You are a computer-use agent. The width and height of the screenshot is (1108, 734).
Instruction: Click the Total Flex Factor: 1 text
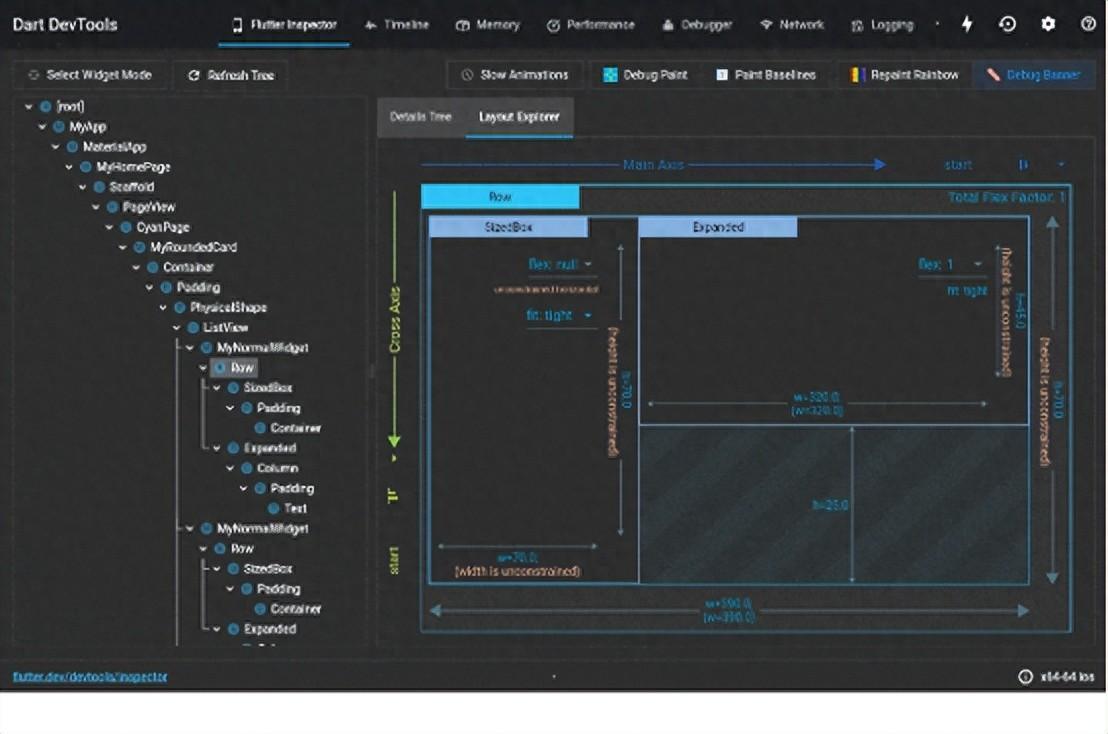coord(1006,197)
